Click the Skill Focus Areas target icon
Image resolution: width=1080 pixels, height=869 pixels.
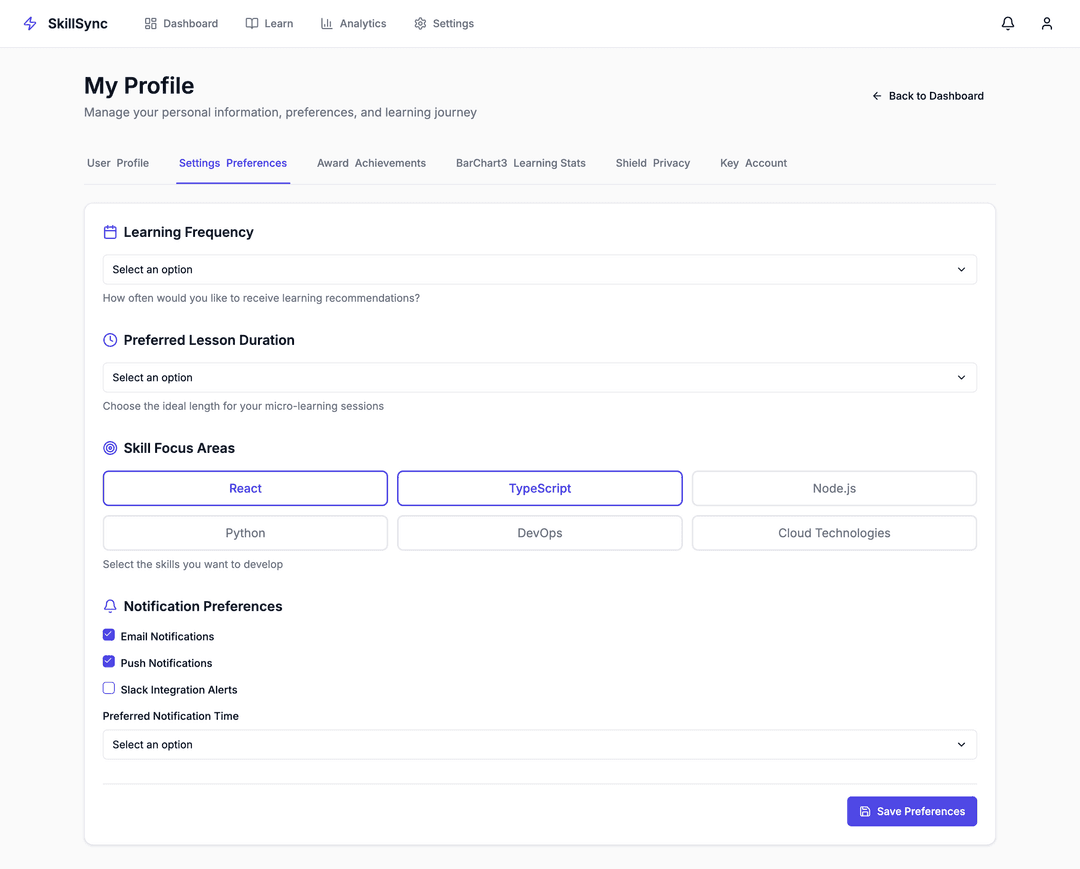pyautogui.click(x=110, y=448)
